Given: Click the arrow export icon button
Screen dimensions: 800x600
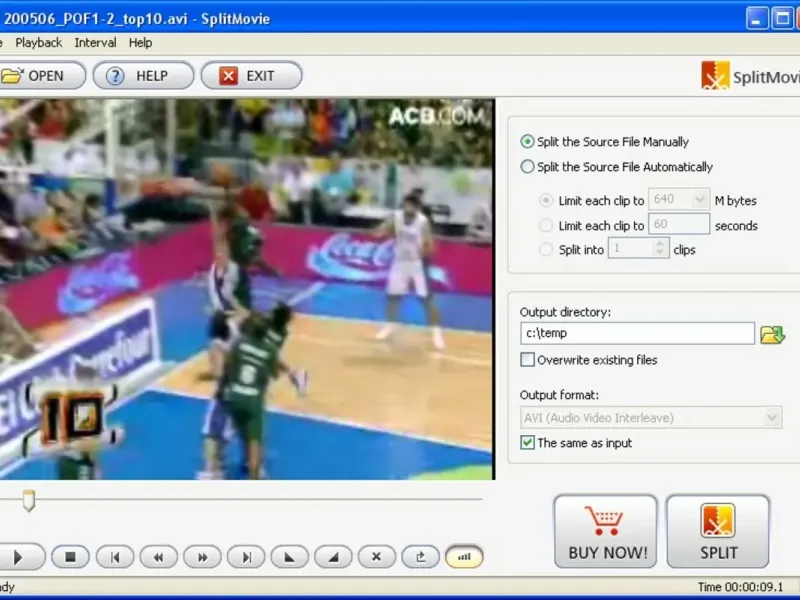Looking at the screenshot, I should (x=421, y=557).
